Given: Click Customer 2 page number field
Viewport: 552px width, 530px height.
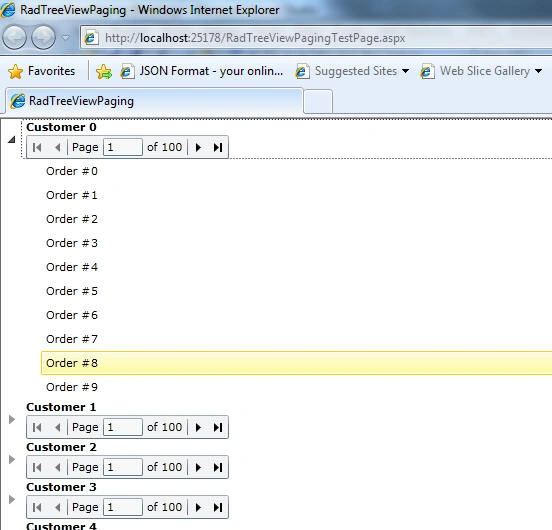Looking at the screenshot, I should point(123,467).
